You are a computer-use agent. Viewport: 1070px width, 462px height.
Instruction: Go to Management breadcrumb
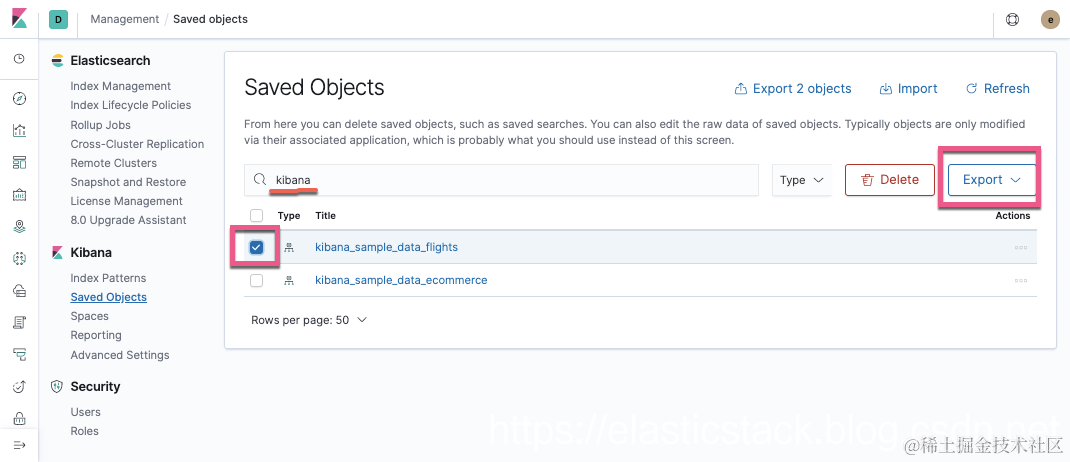click(125, 19)
